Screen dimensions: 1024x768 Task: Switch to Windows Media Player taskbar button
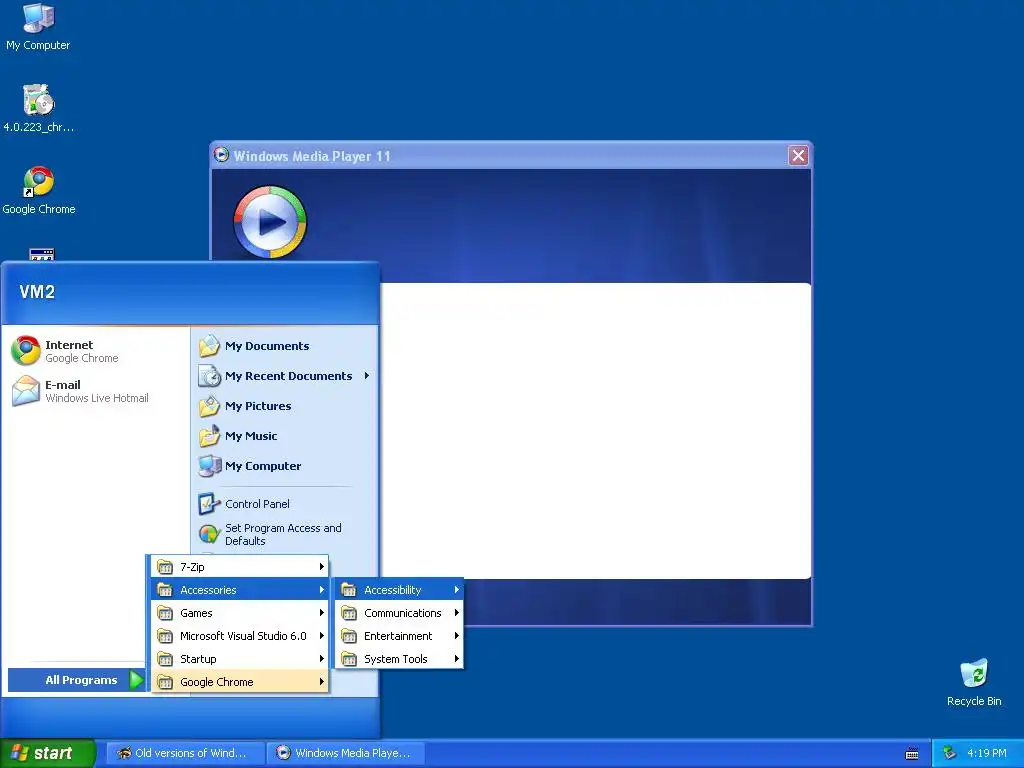346,753
